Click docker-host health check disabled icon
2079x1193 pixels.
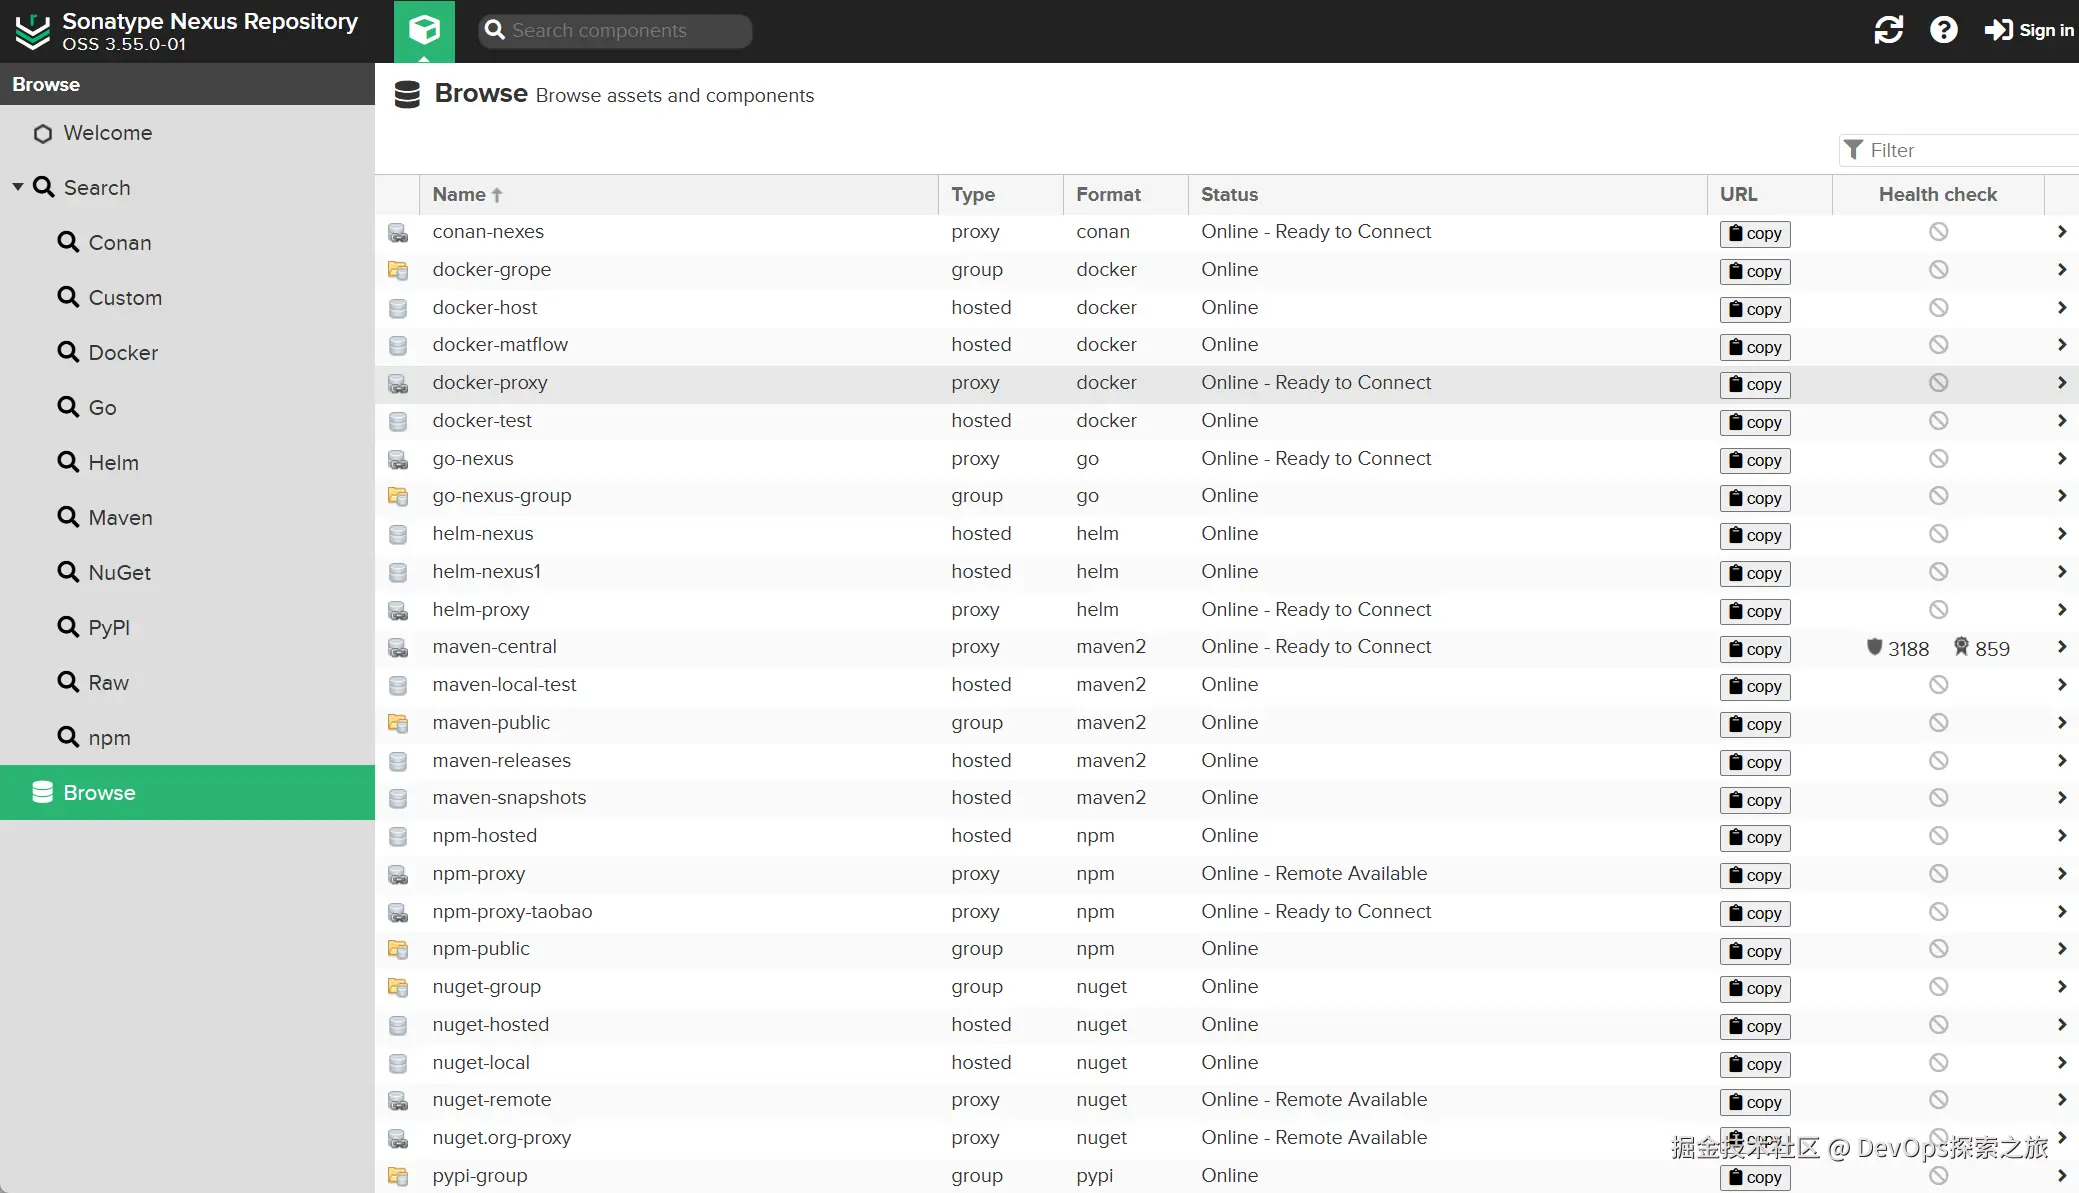tap(1938, 308)
